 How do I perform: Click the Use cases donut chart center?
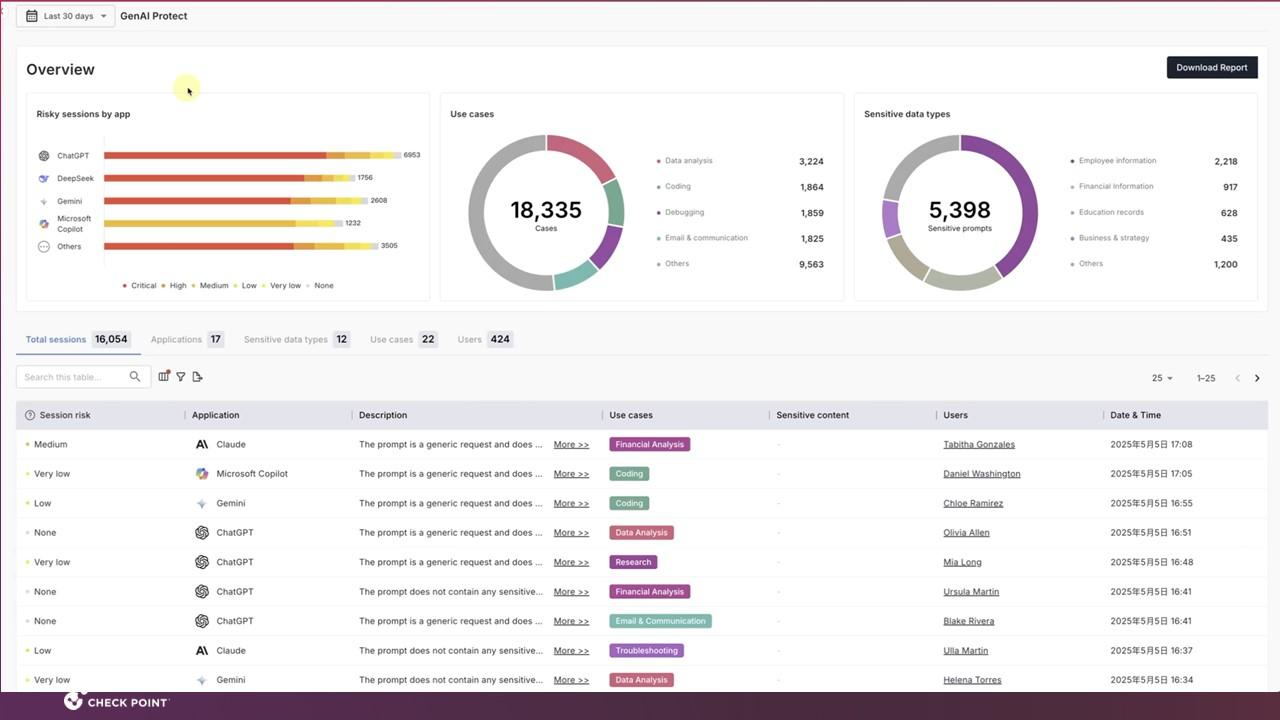click(x=546, y=213)
